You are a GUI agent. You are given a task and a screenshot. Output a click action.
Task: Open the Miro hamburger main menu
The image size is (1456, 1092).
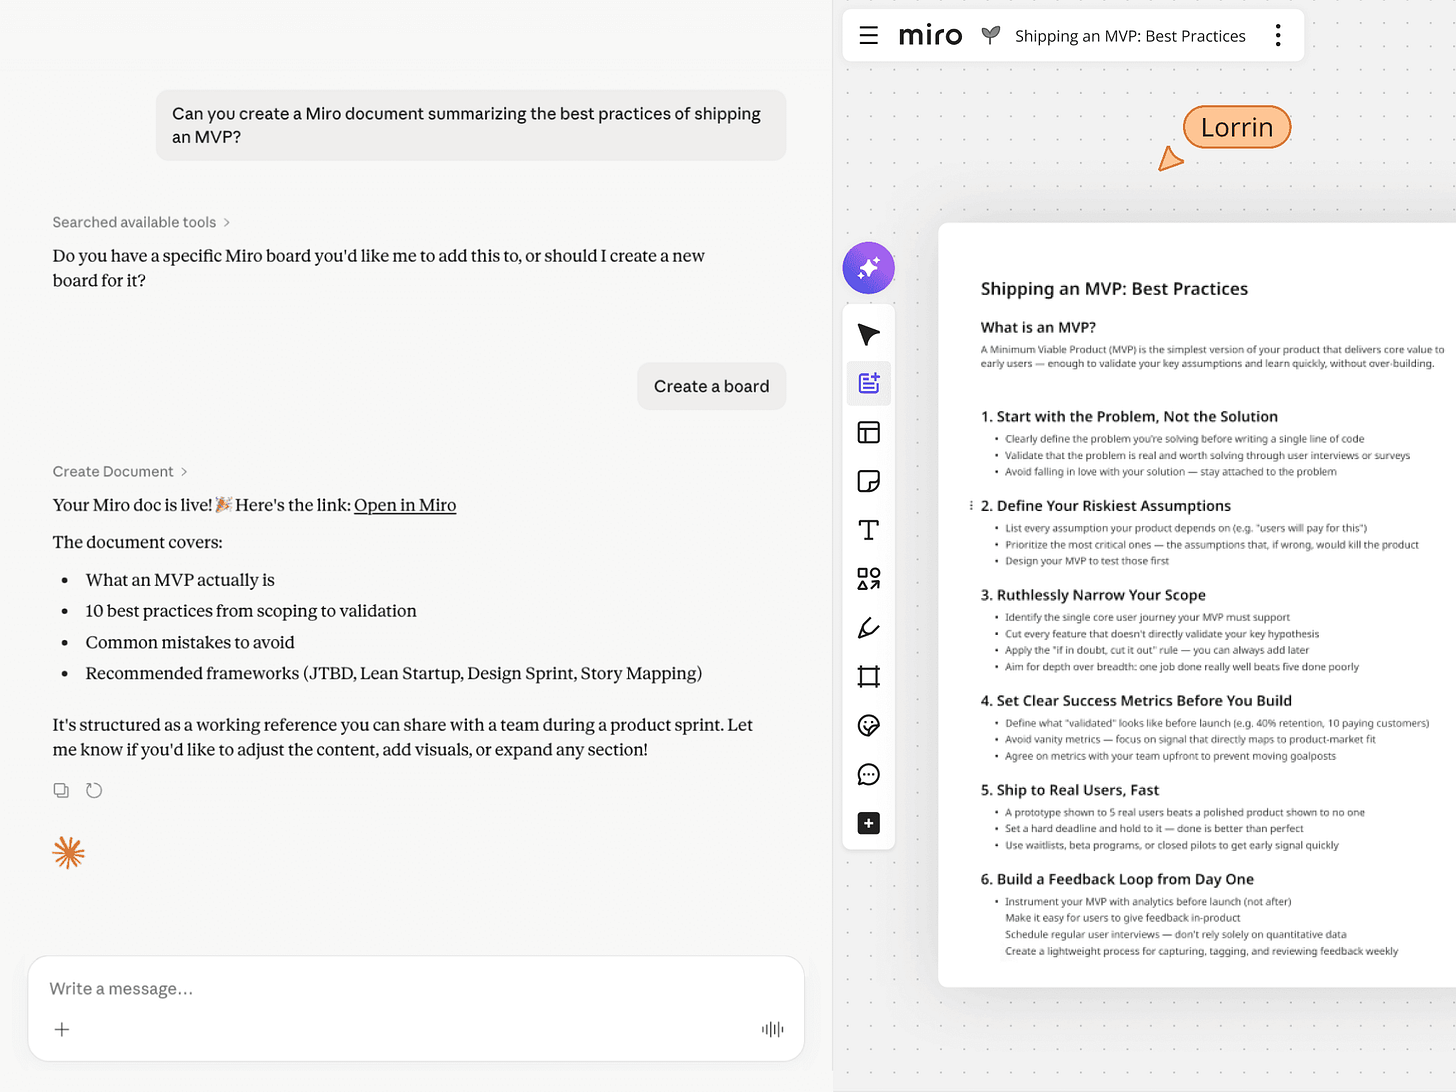[x=869, y=36]
